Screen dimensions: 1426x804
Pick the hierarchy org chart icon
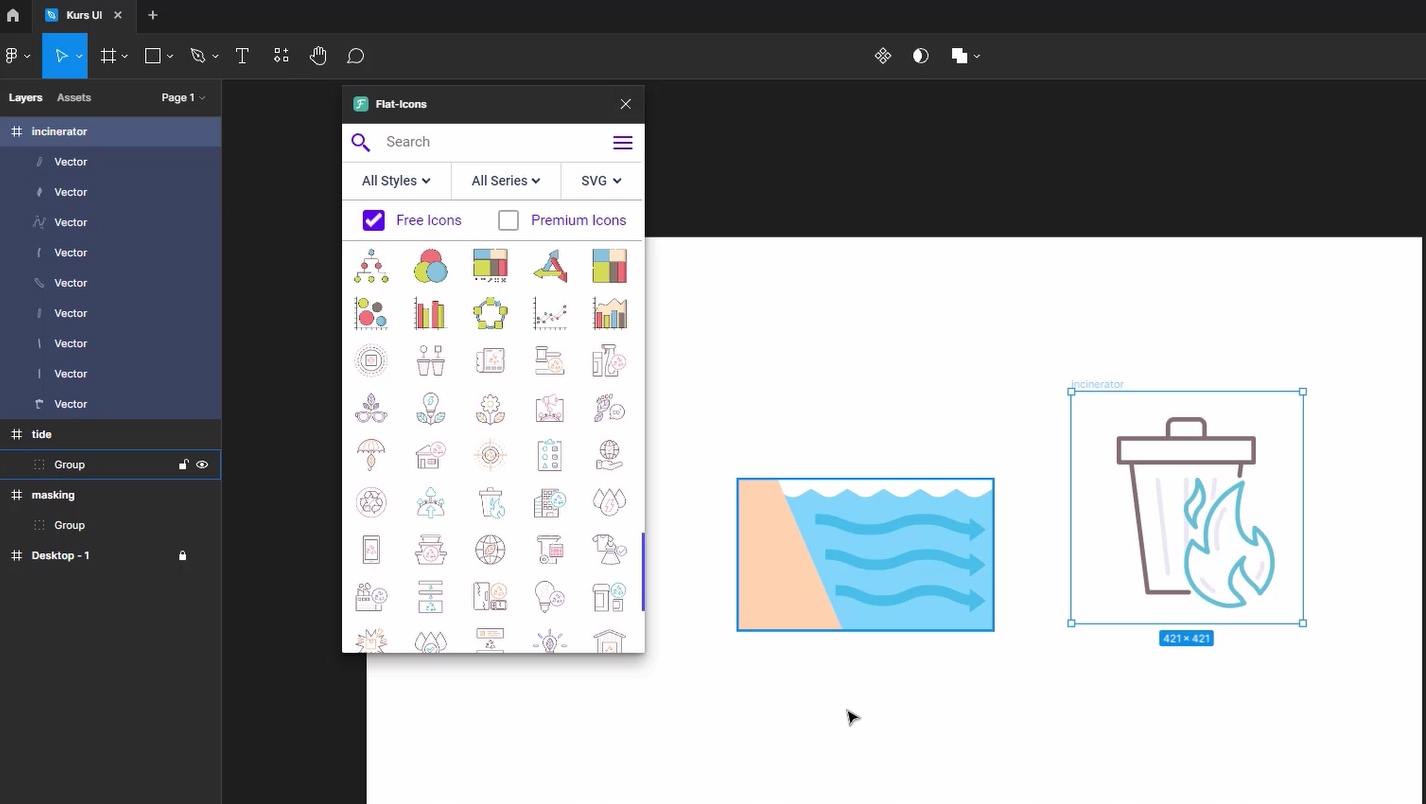click(371, 266)
